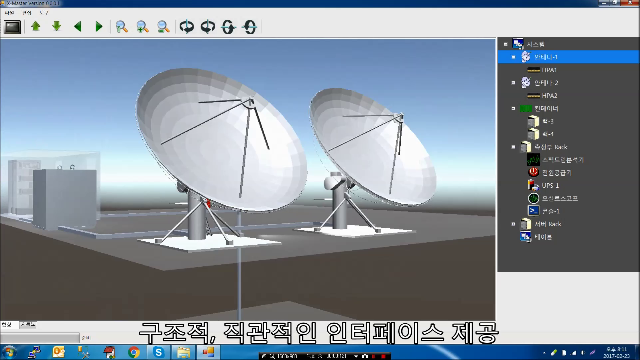The width and height of the screenshot is (640, 360).
Task: Collapse the green container tree node
Action: pyautogui.click(x=513, y=109)
